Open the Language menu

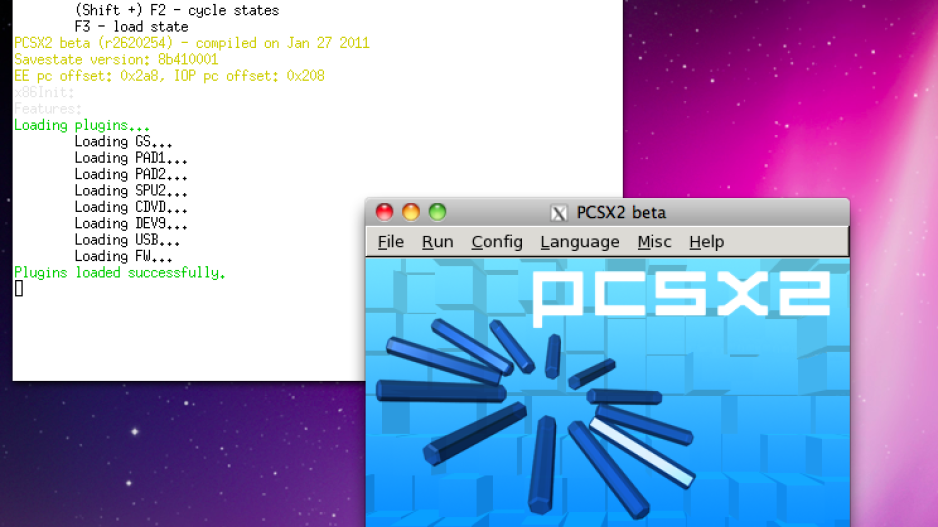pos(580,242)
